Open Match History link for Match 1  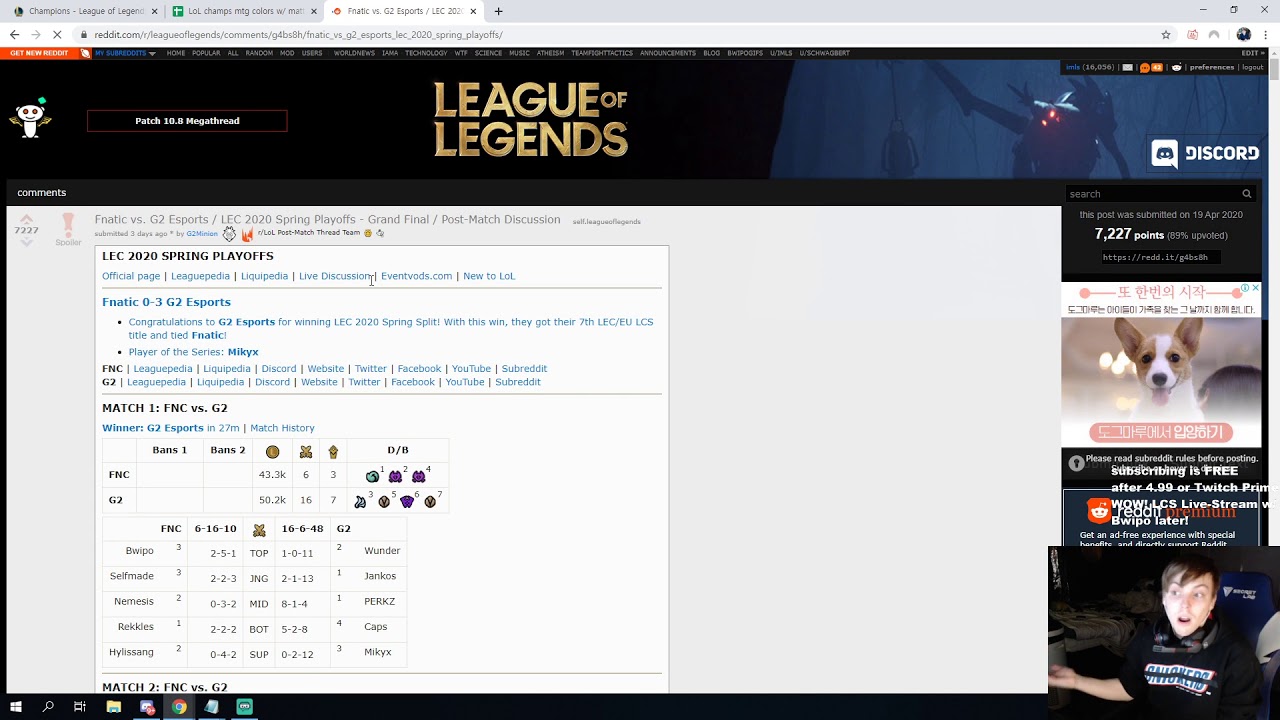(282, 428)
